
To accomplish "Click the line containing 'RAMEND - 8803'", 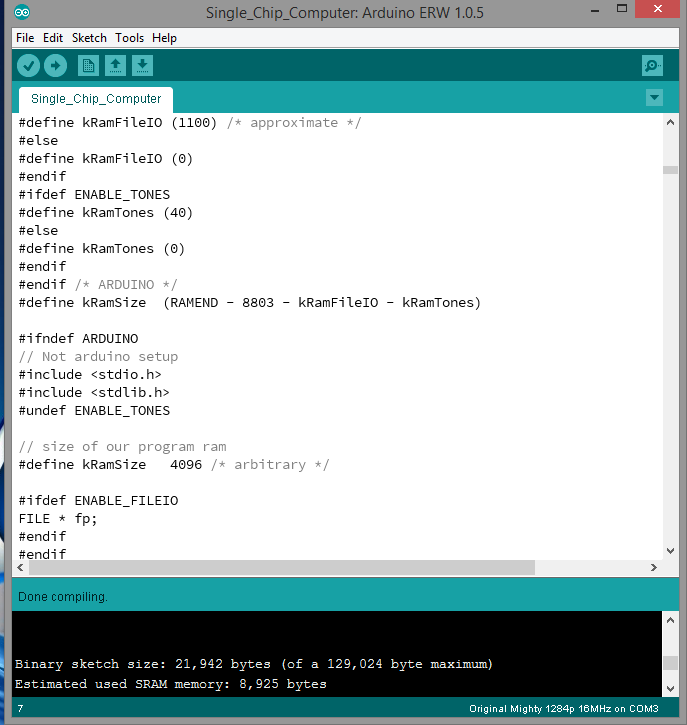I will pyautogui.click(x=250, y=303).
